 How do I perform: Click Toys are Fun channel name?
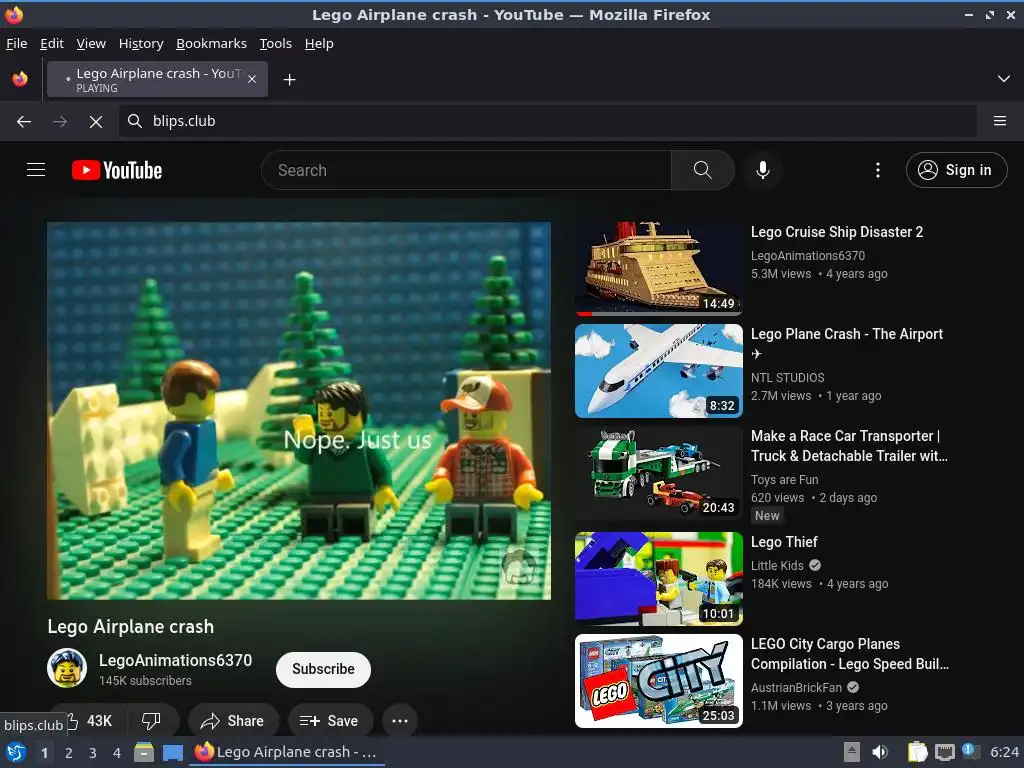[784, 479]
